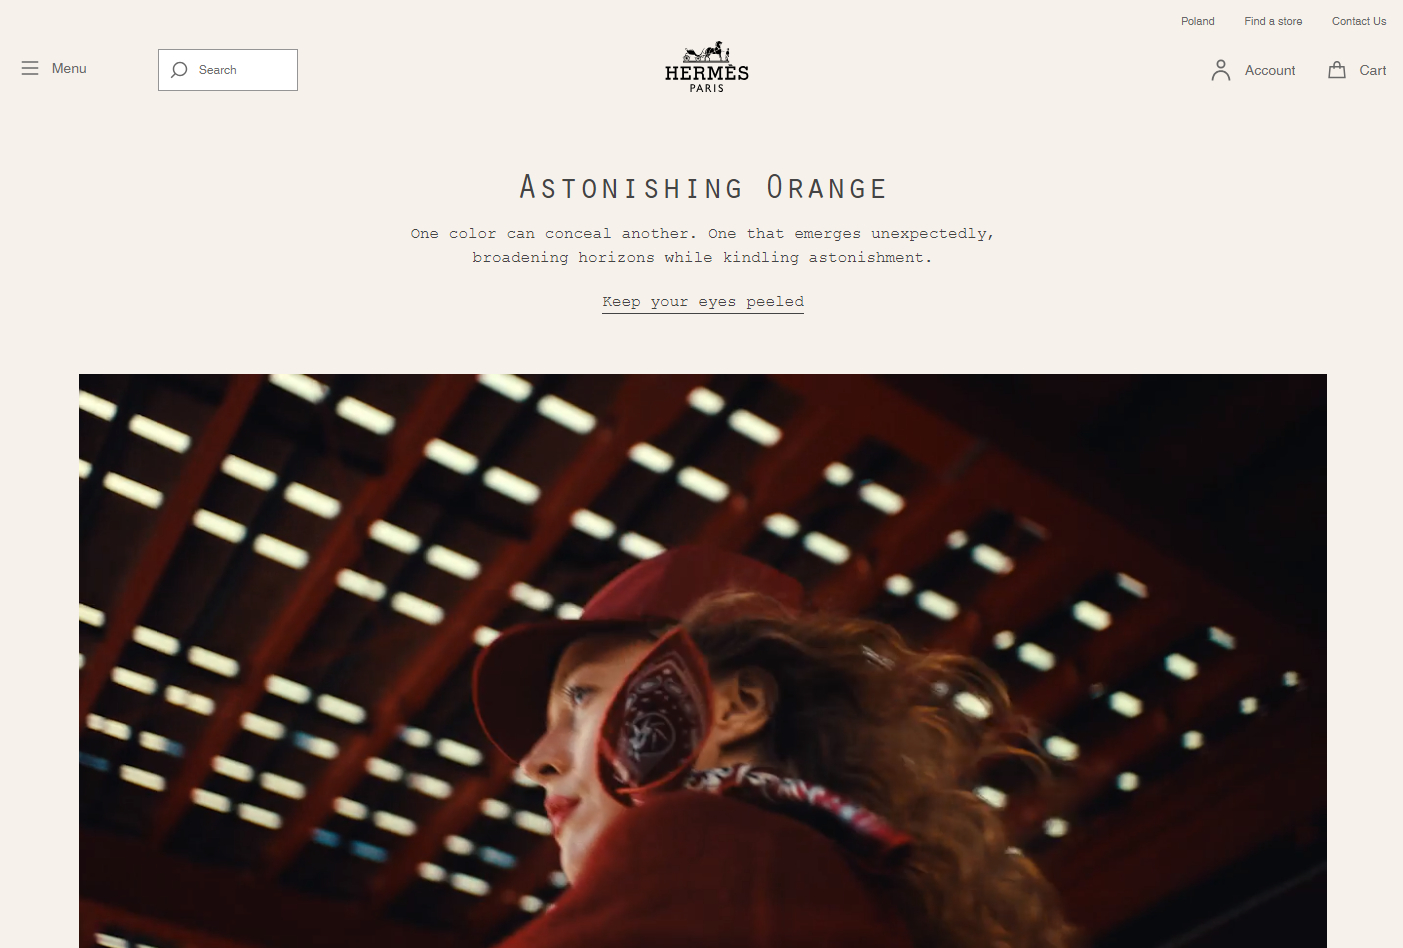Open the Poland country selector

click(x=1197, y=21)
